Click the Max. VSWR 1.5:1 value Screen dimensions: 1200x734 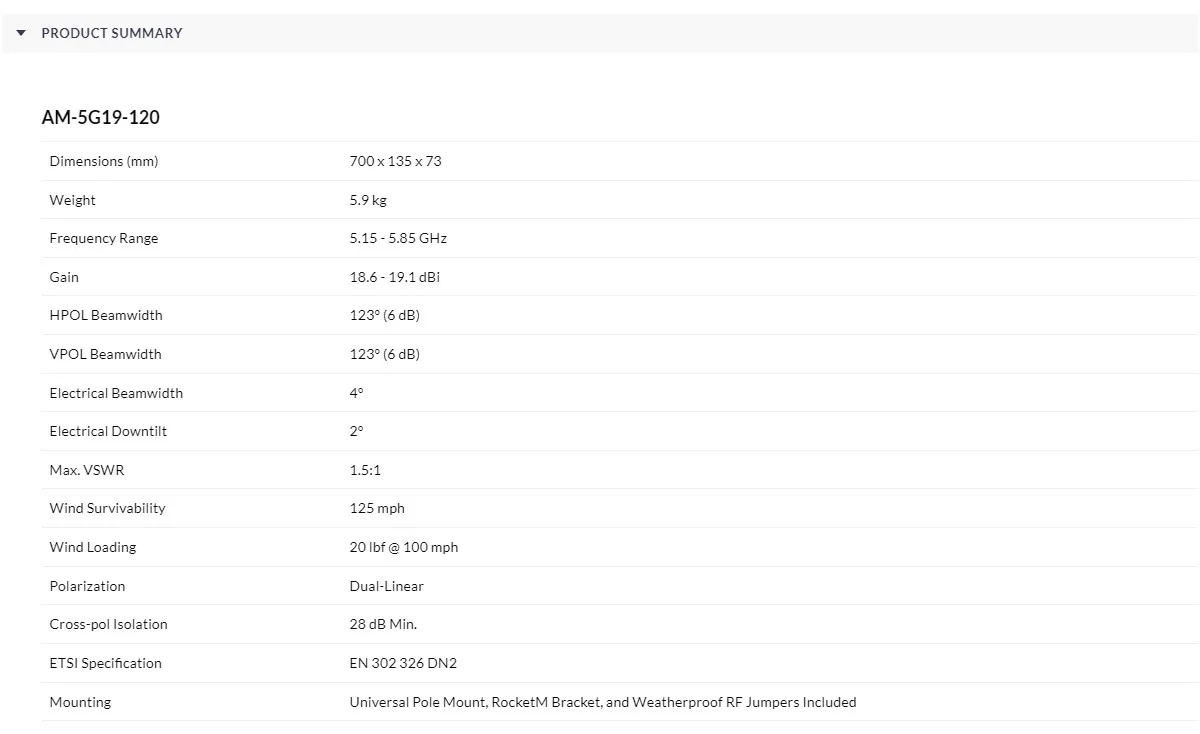click(365, 470)
